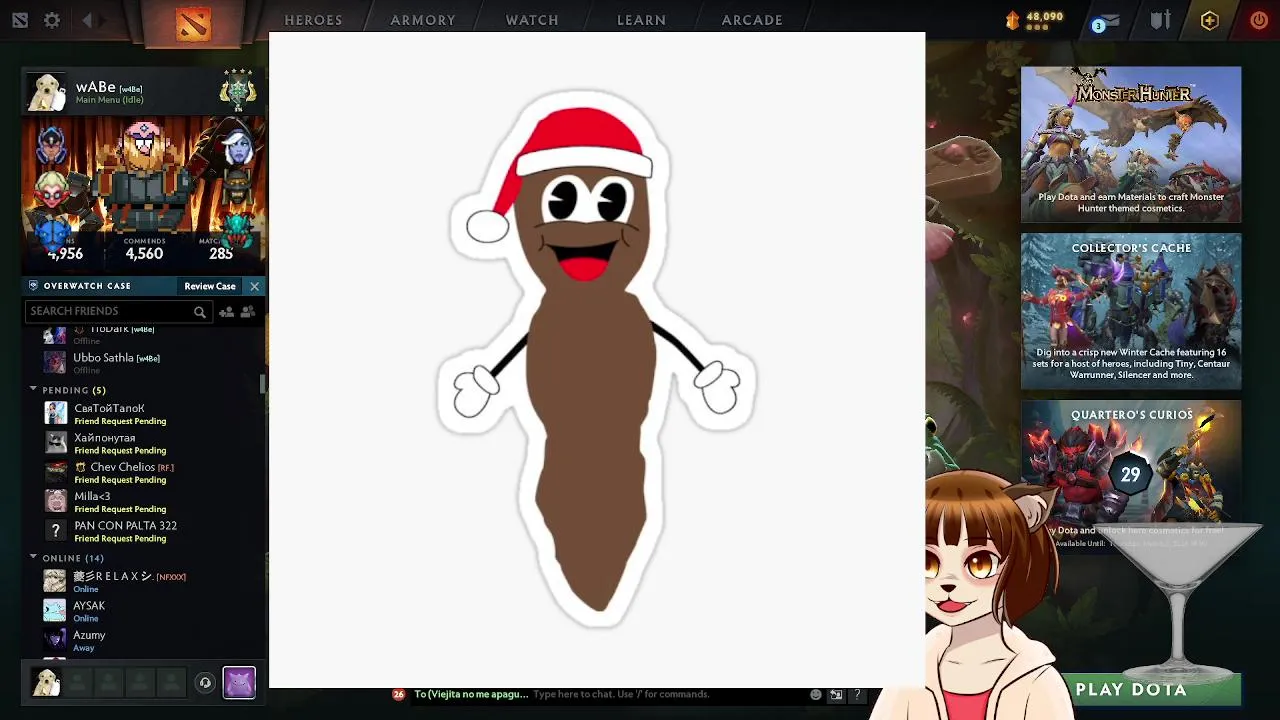This screenshot has width=1280, height=720.
Task: Click the party voice headset icon
Action: tap(205, 683)
